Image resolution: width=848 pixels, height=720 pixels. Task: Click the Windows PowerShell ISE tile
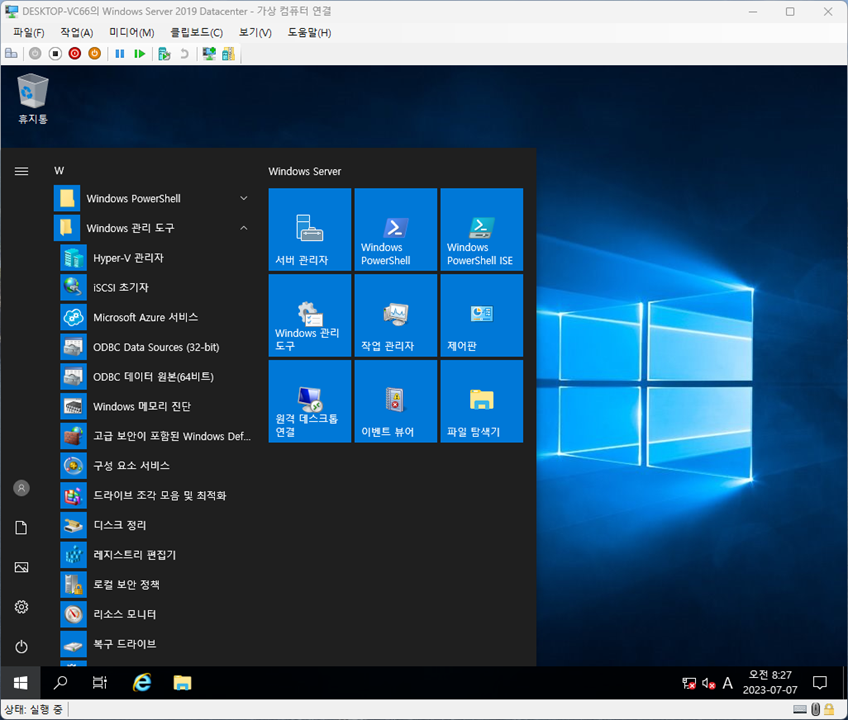[482, 229]
